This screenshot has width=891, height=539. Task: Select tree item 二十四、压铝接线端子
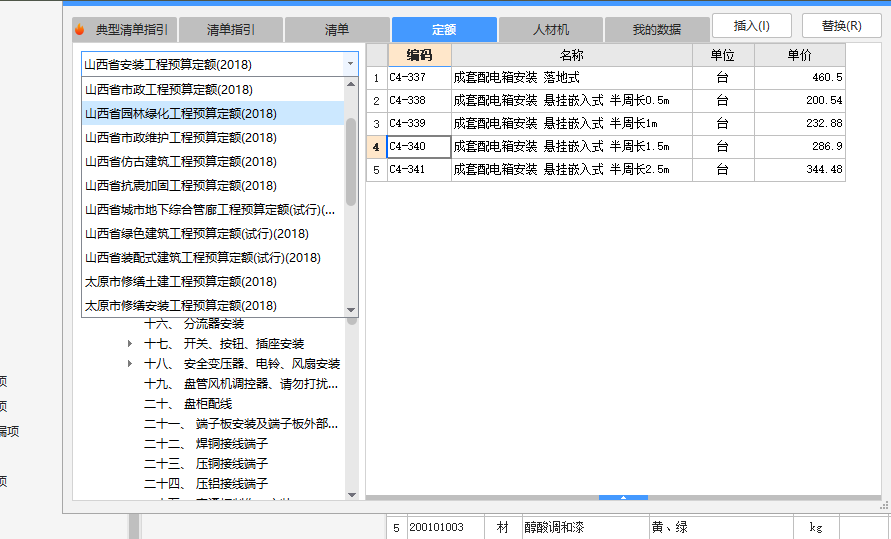pyautogui.click(x=206, y=483)
